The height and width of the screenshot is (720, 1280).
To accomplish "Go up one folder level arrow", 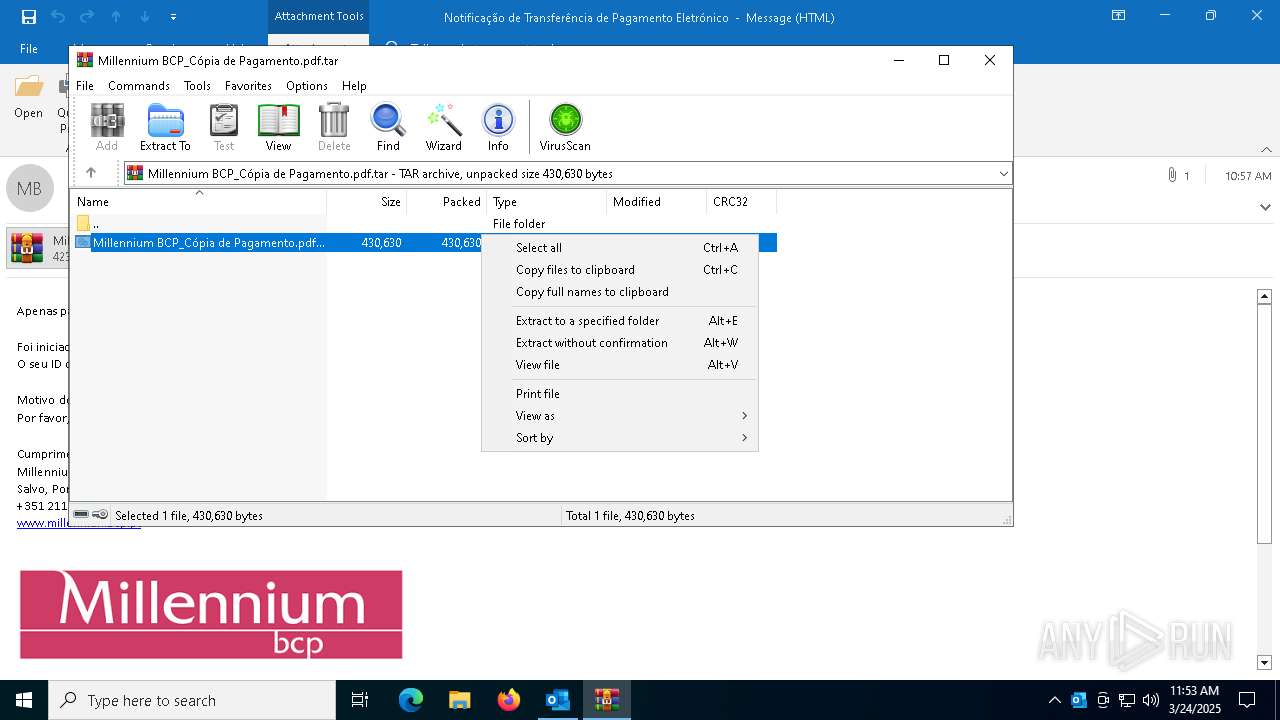I will [x=91, y=173].
